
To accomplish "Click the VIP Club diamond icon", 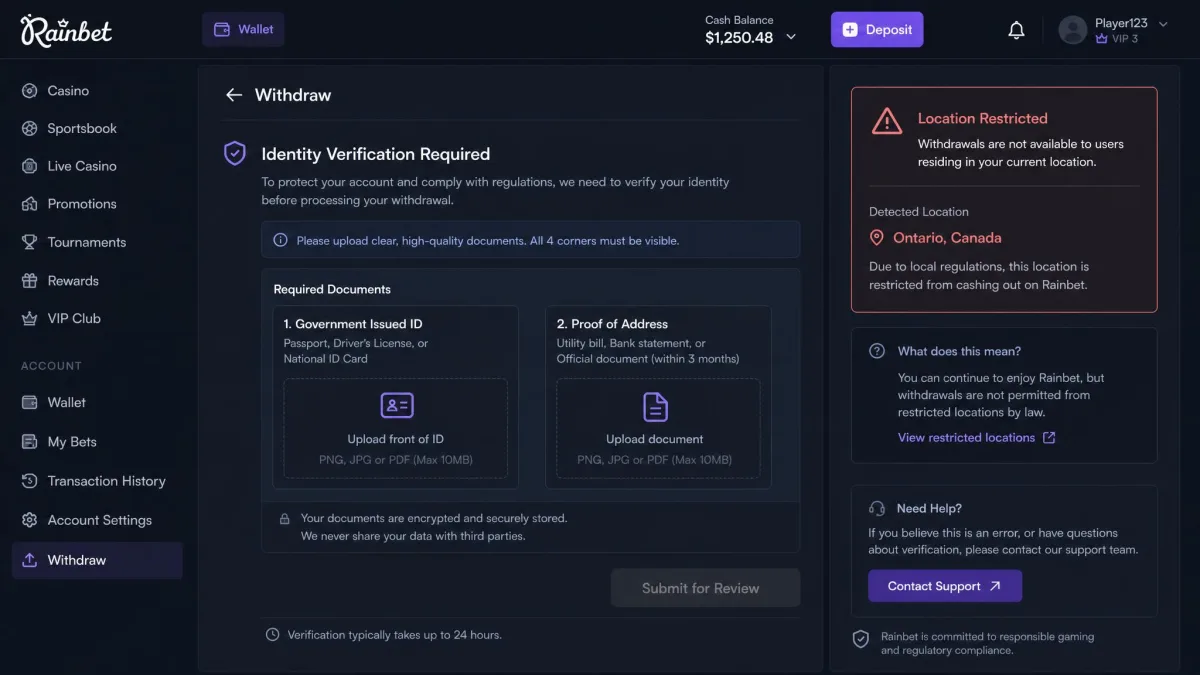I will 29,319.
